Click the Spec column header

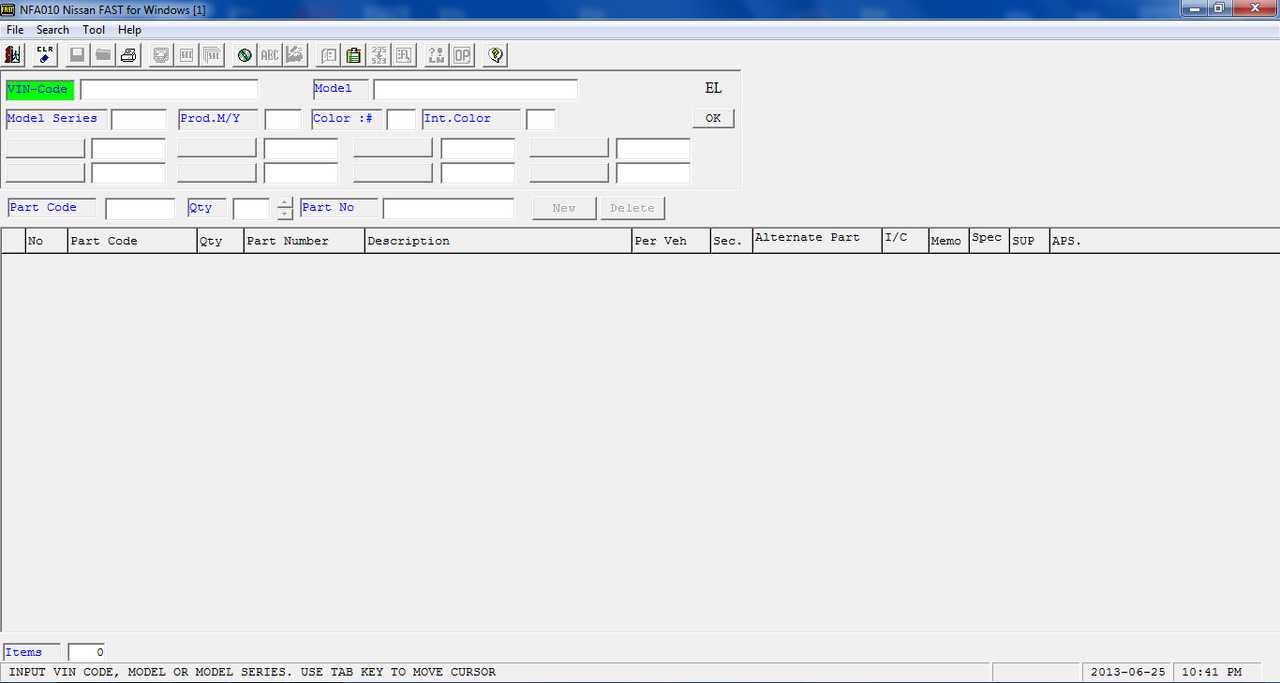(x=988, y=241)
